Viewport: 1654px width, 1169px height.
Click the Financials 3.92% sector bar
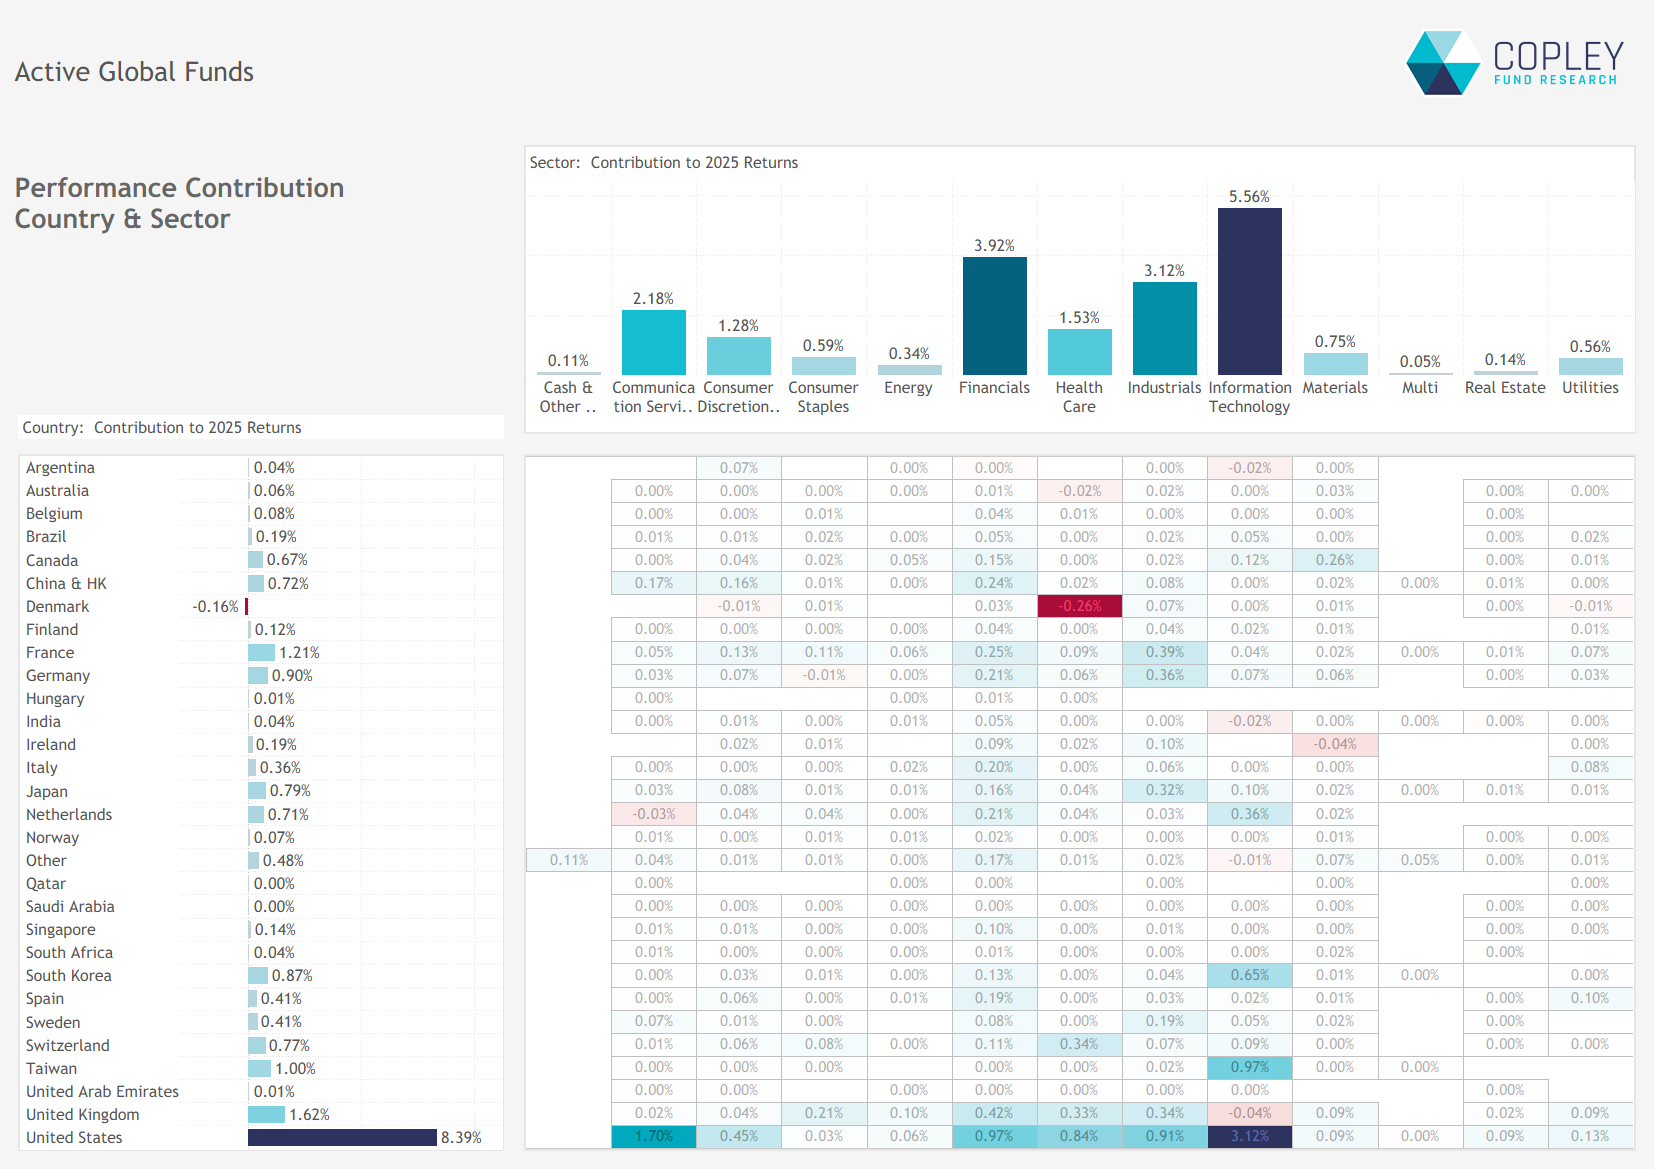click(994, 316)
